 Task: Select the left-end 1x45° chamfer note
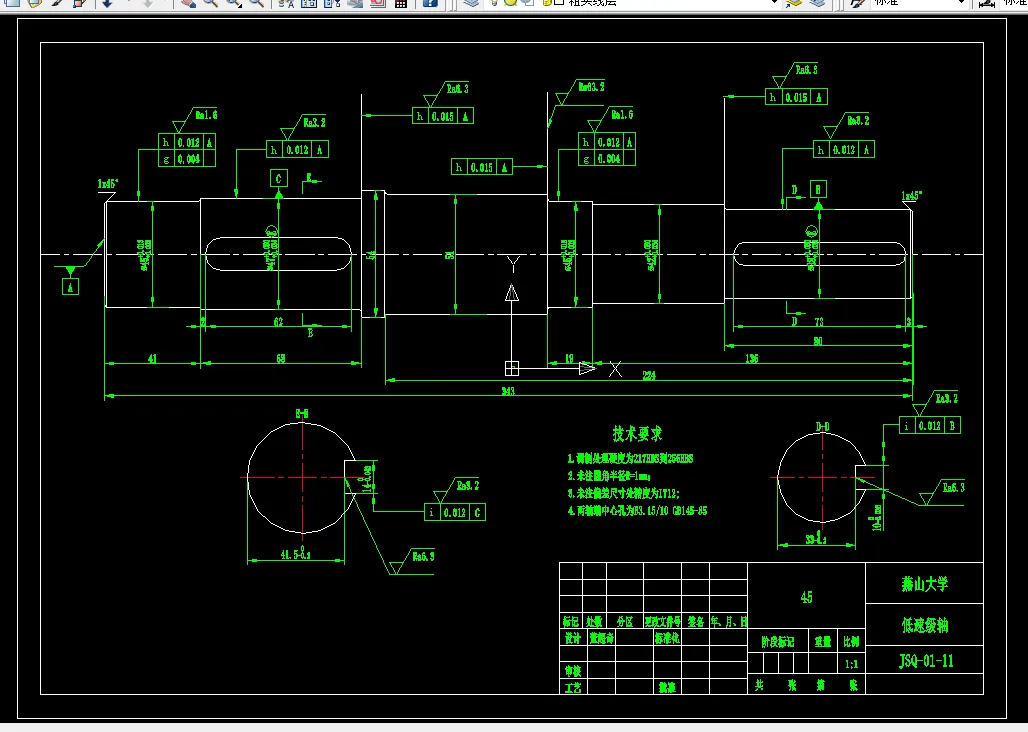108,183
